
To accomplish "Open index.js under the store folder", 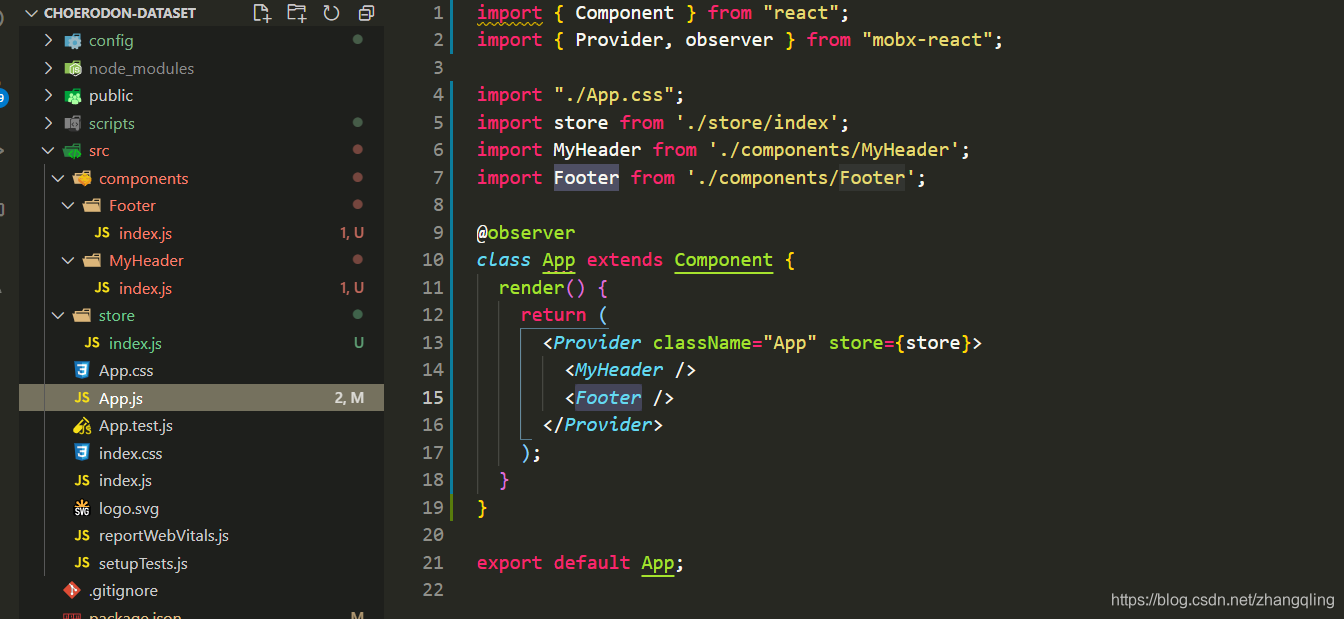I will tap(135, 343).
